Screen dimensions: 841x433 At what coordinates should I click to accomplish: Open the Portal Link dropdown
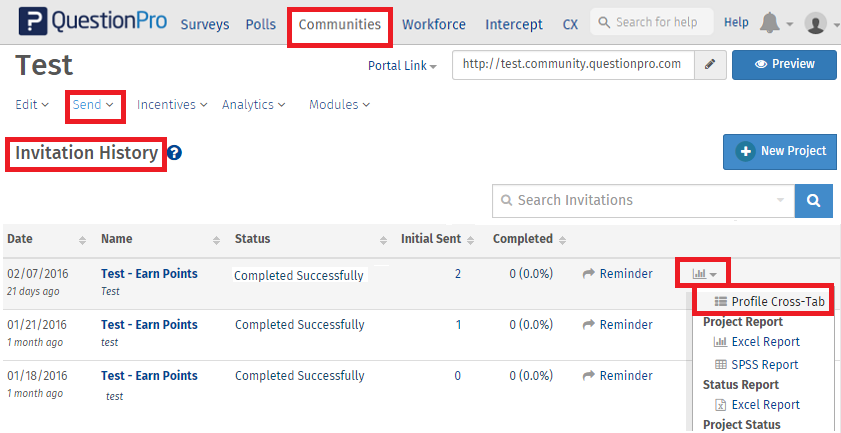coord(402,65)
